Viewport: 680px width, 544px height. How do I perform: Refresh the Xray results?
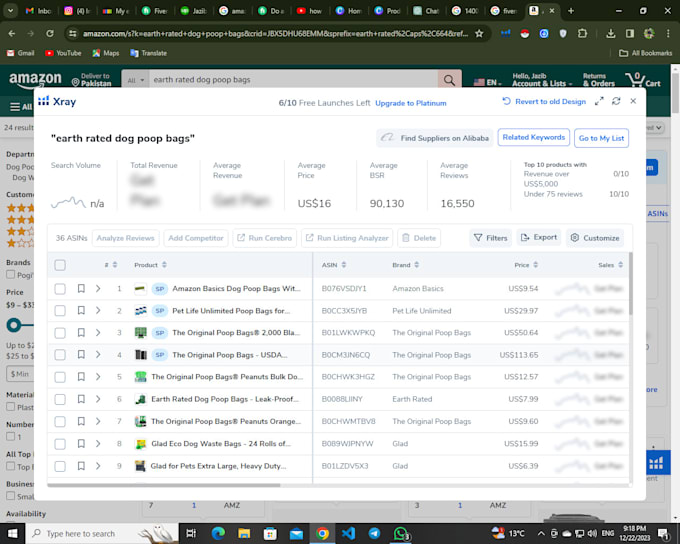point(616,101)
